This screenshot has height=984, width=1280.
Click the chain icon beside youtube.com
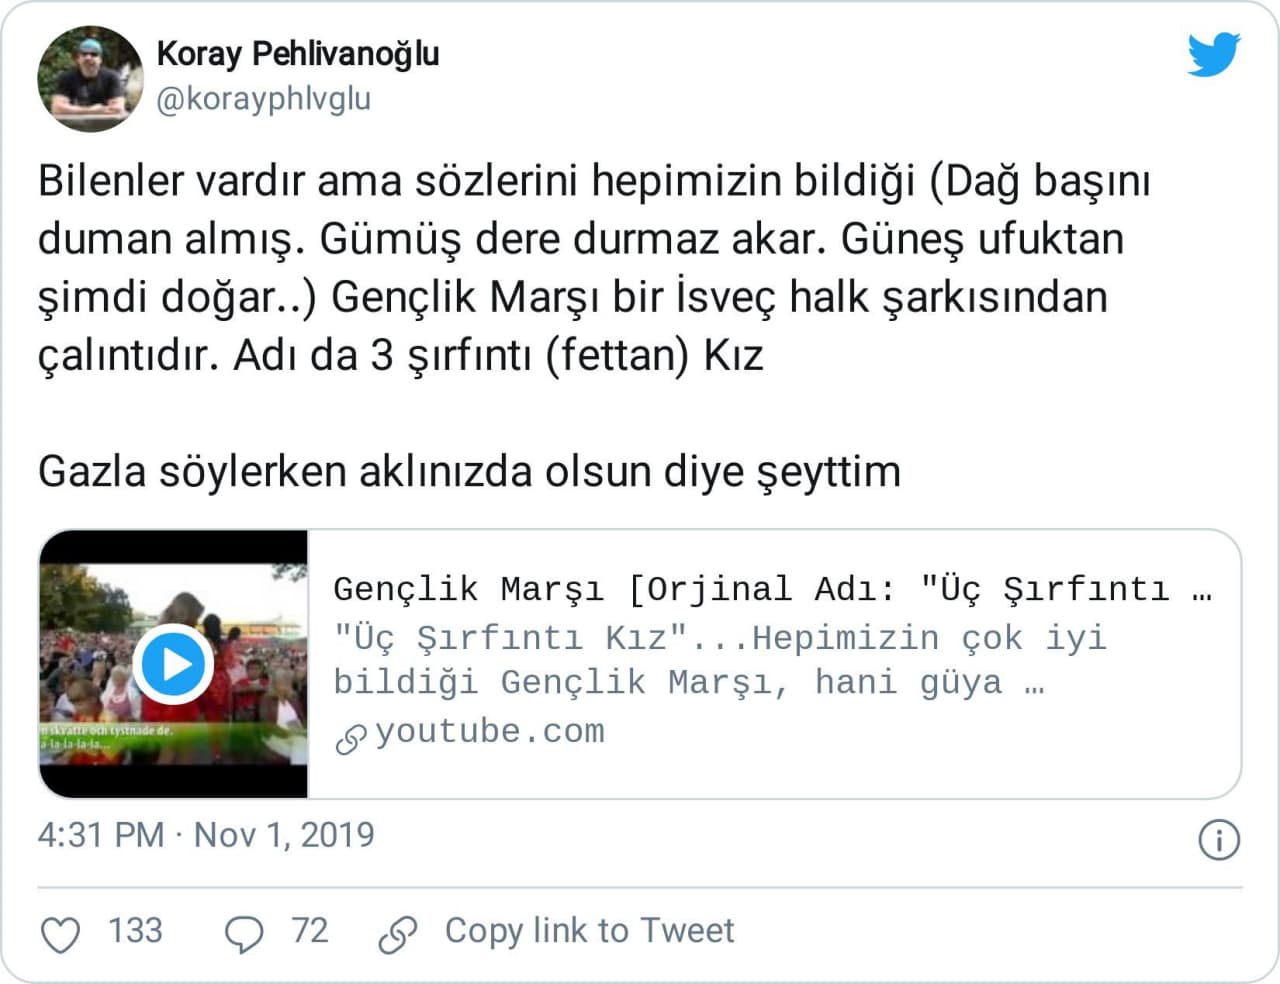351,739
